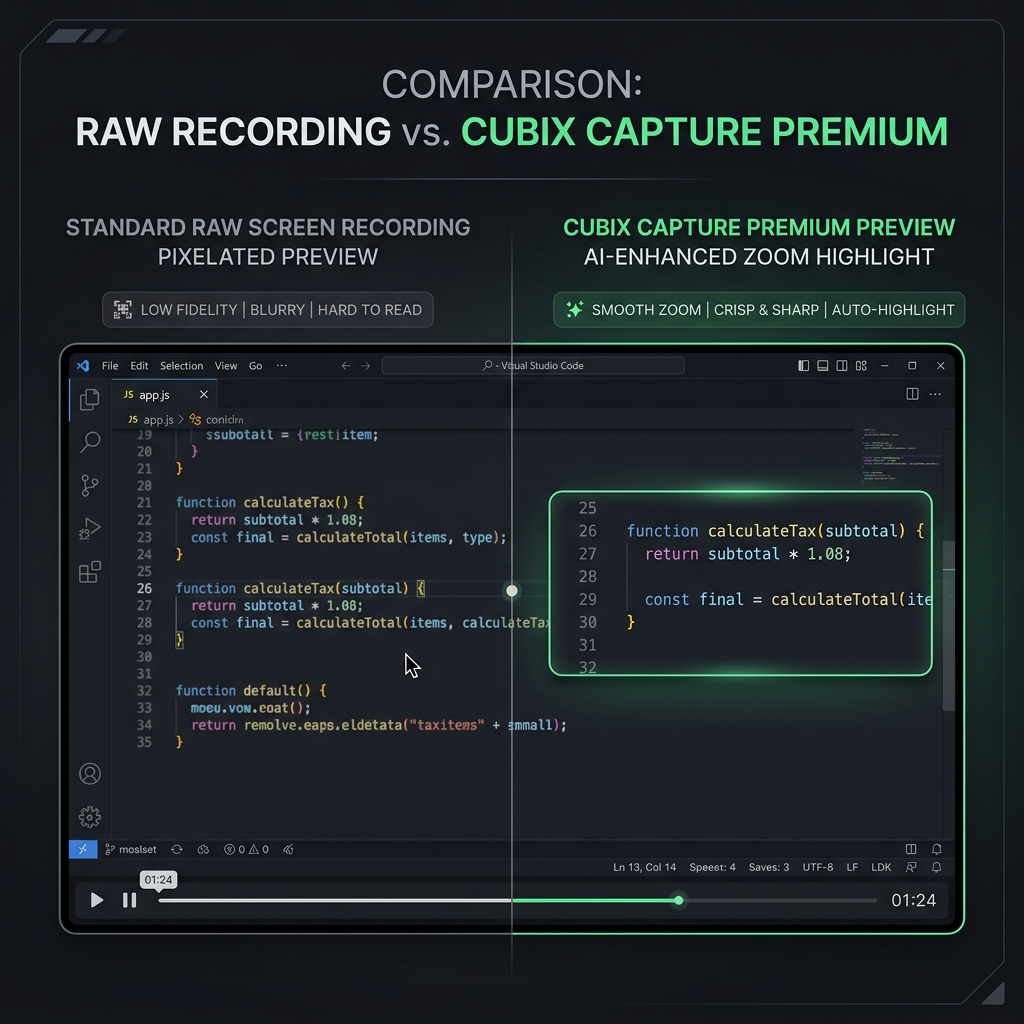Click the zoomed highlight code preview
The image size is (1024, 1024).
[741, 583]
